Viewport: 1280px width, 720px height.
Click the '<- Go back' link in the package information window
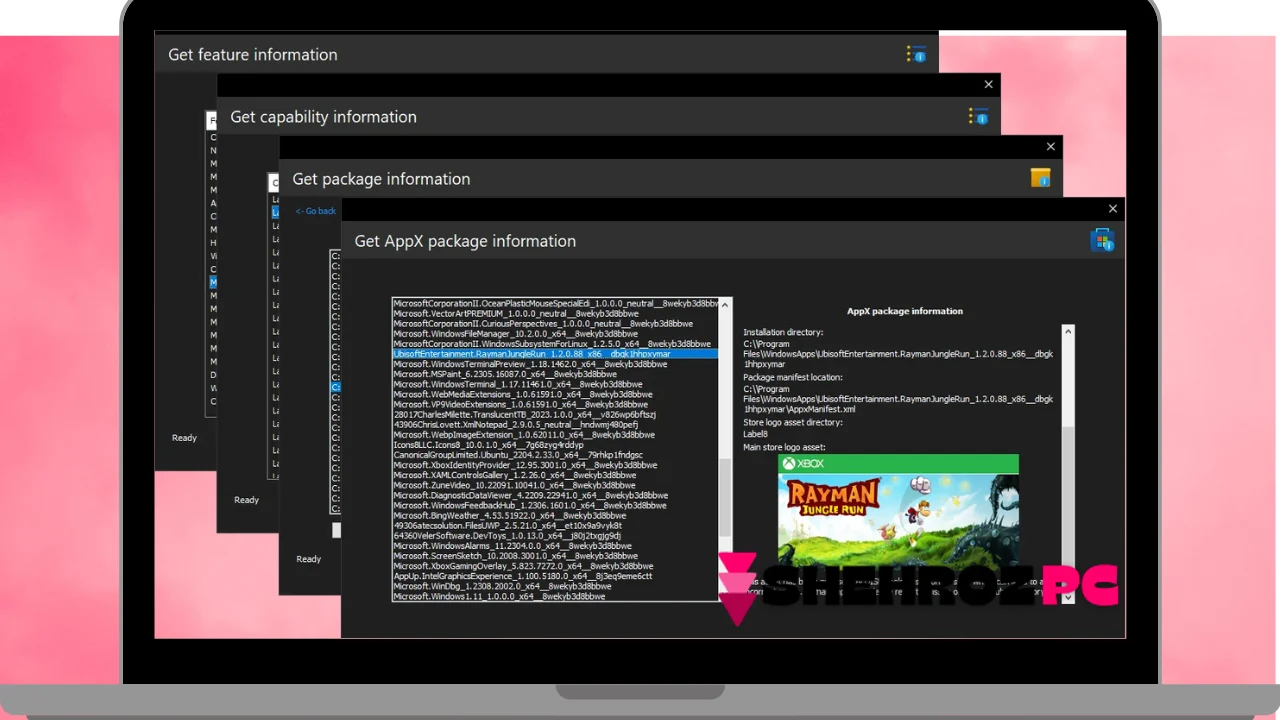[315, 211]
